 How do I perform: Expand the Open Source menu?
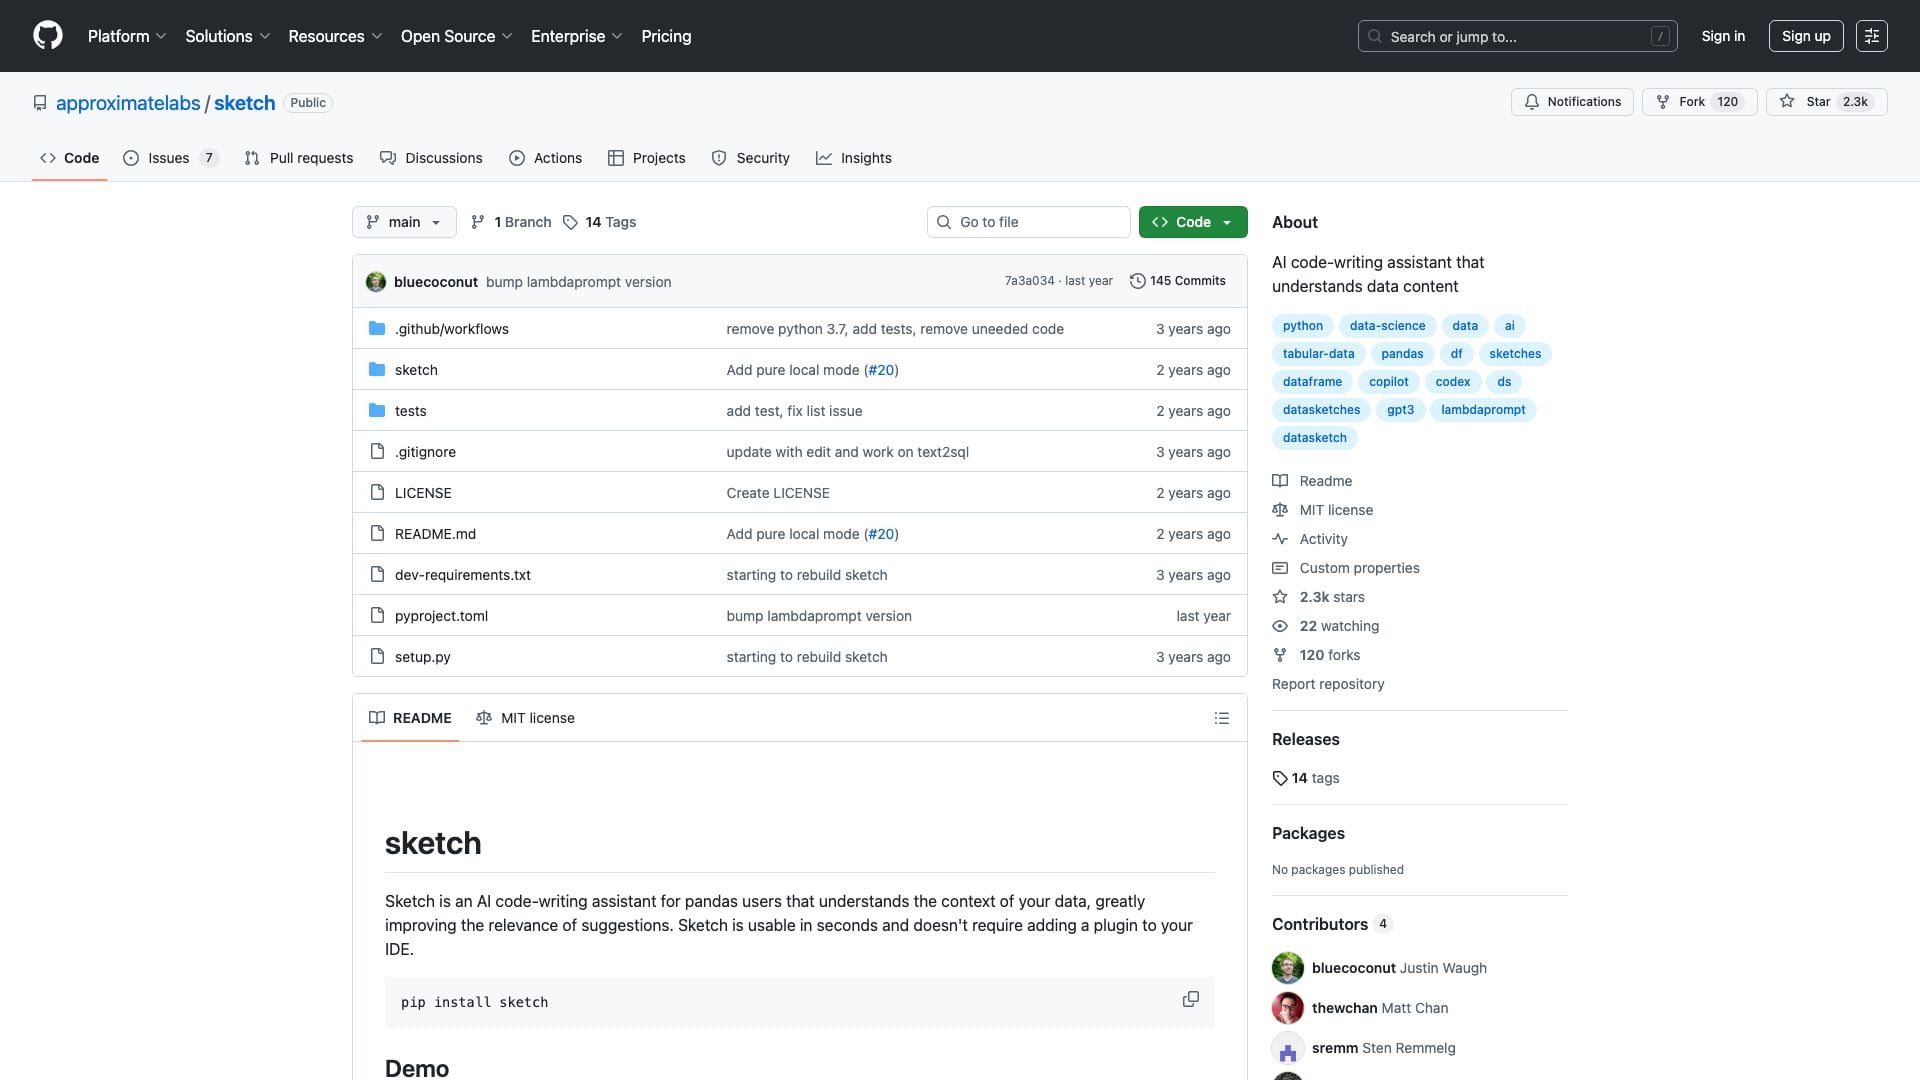pyautogui.click(x=456, y=36)
